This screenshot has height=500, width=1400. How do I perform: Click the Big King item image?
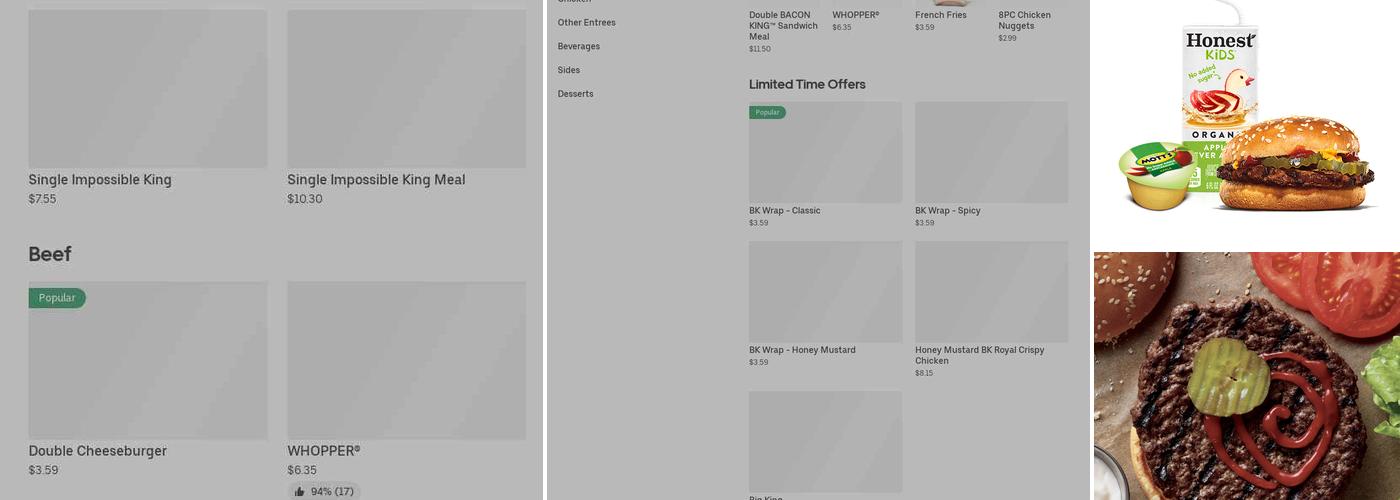(x=825, y=441)
